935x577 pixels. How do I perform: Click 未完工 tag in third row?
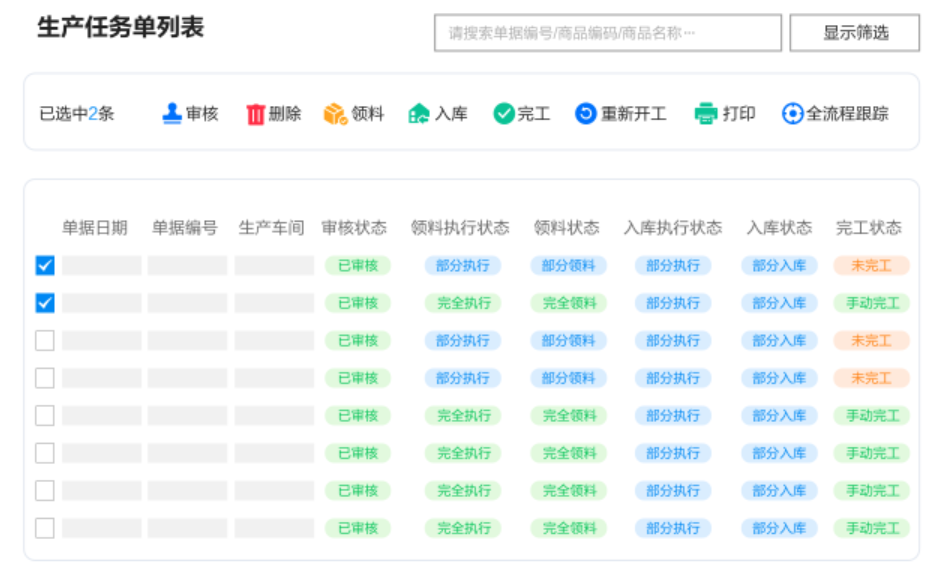click(871, 340)
